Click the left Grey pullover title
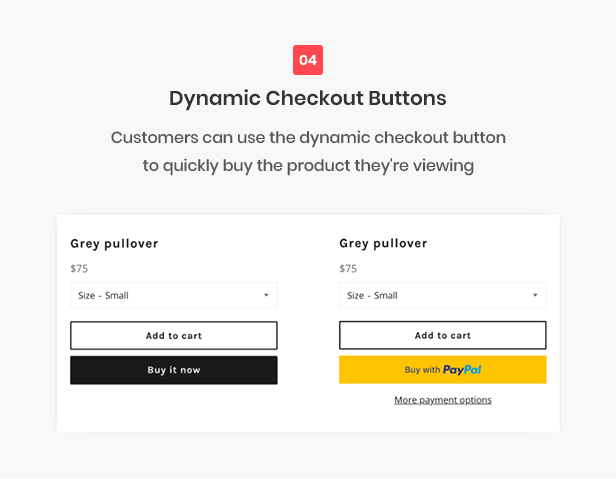 pyautogui.click(x=114, y=244)
